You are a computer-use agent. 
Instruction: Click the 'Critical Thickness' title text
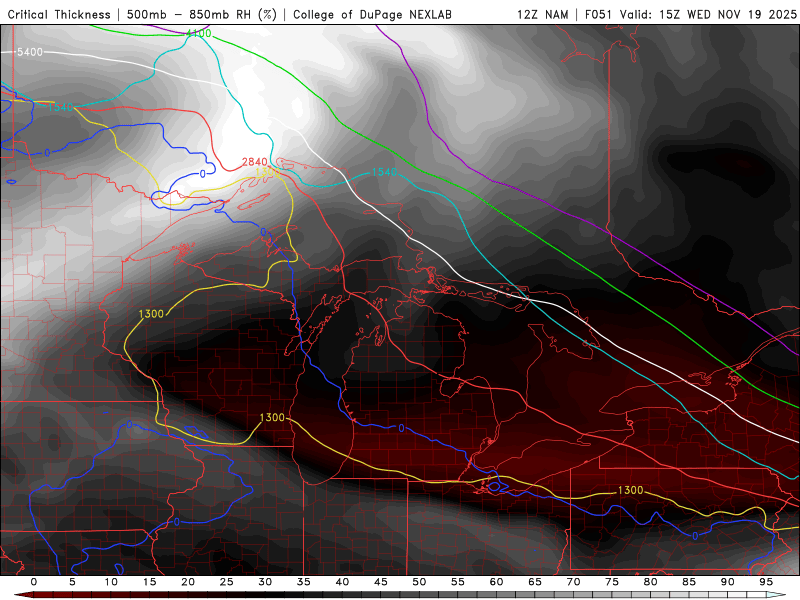coord(59,14)
